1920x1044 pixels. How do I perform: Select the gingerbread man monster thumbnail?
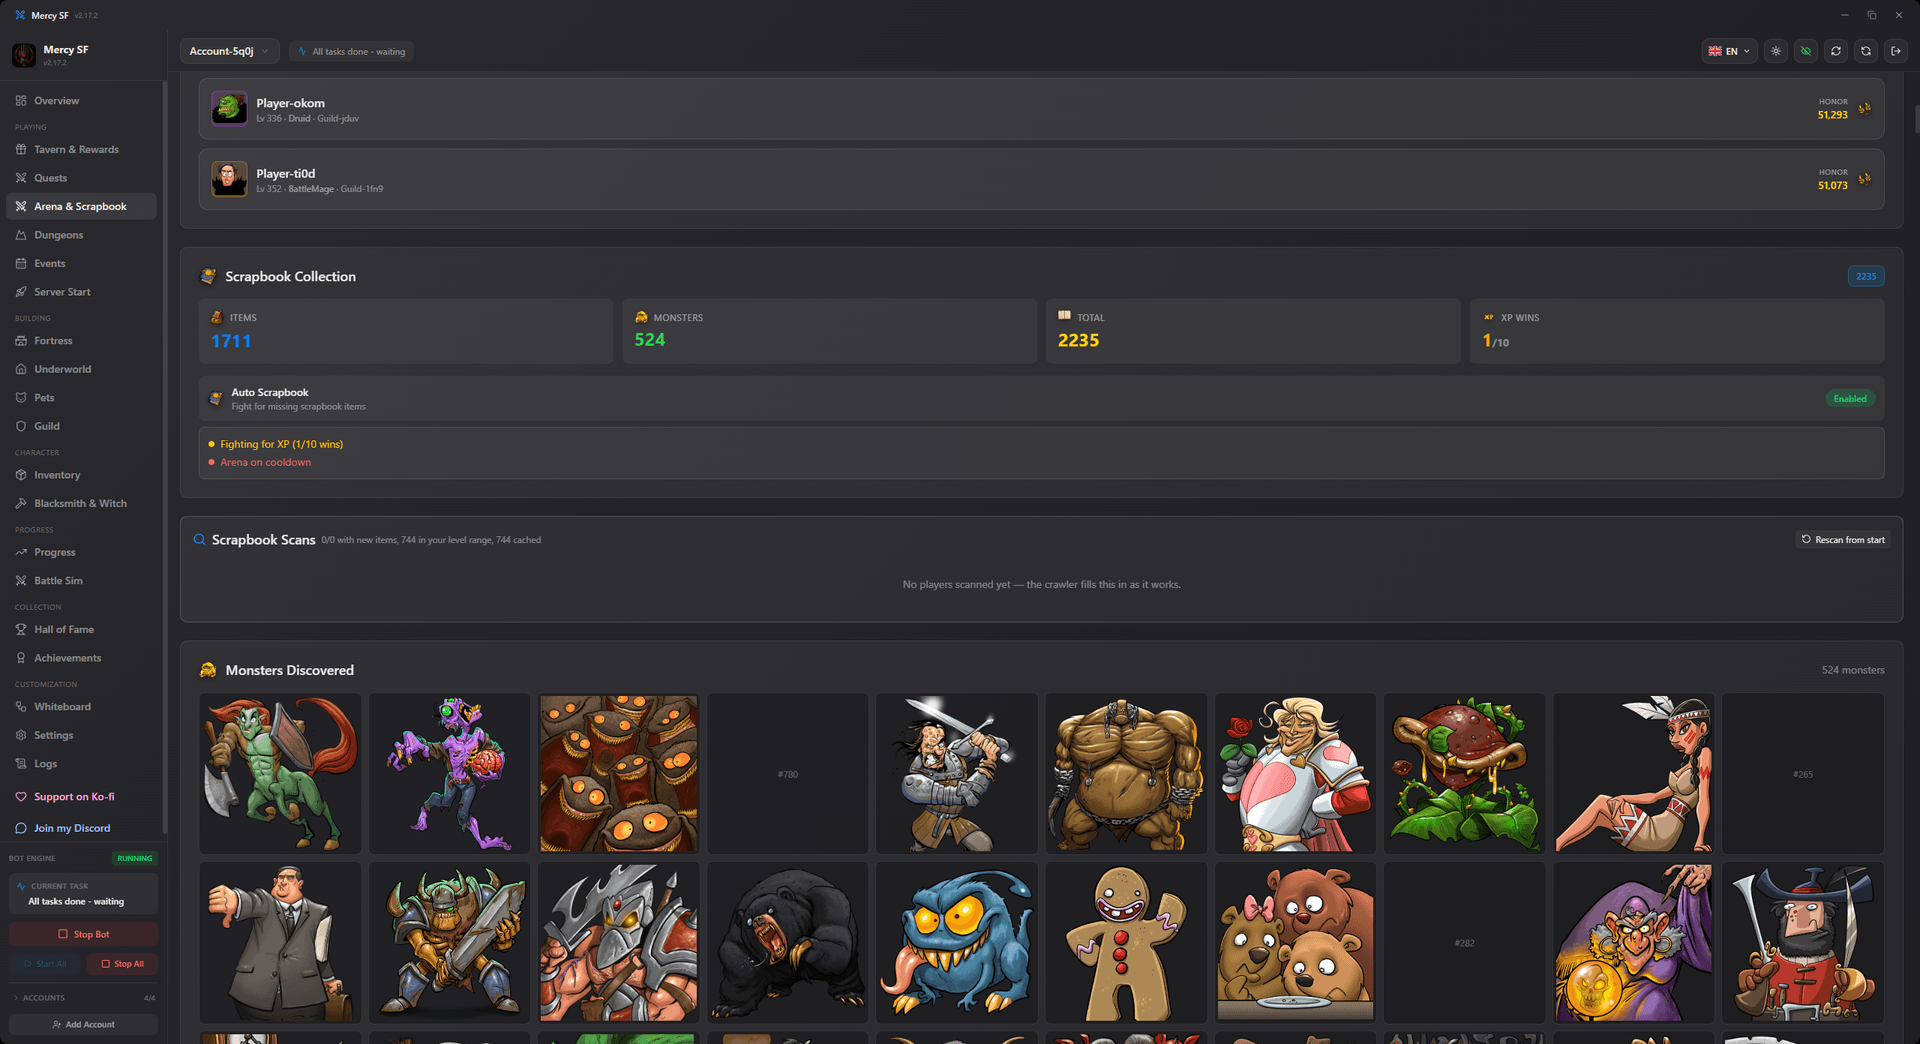click(x=1126, y=943)
